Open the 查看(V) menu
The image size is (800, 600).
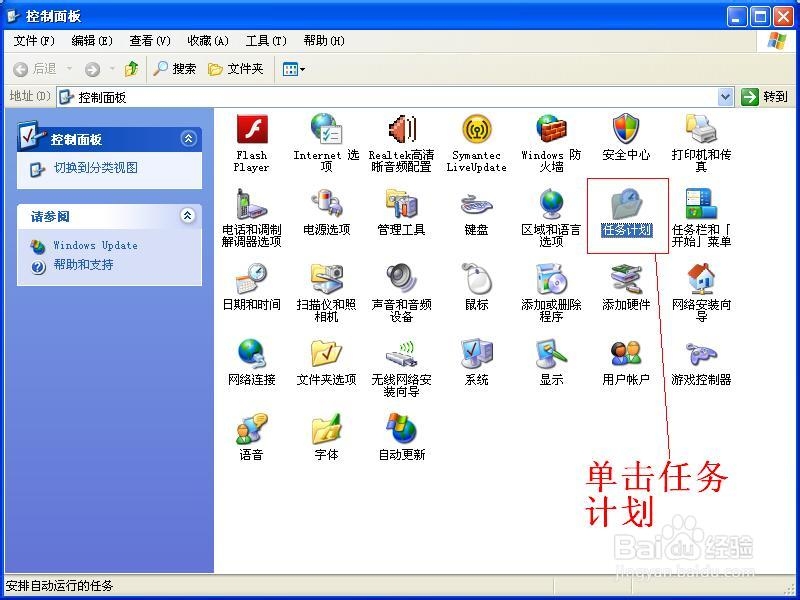click(x=149, y=41)
